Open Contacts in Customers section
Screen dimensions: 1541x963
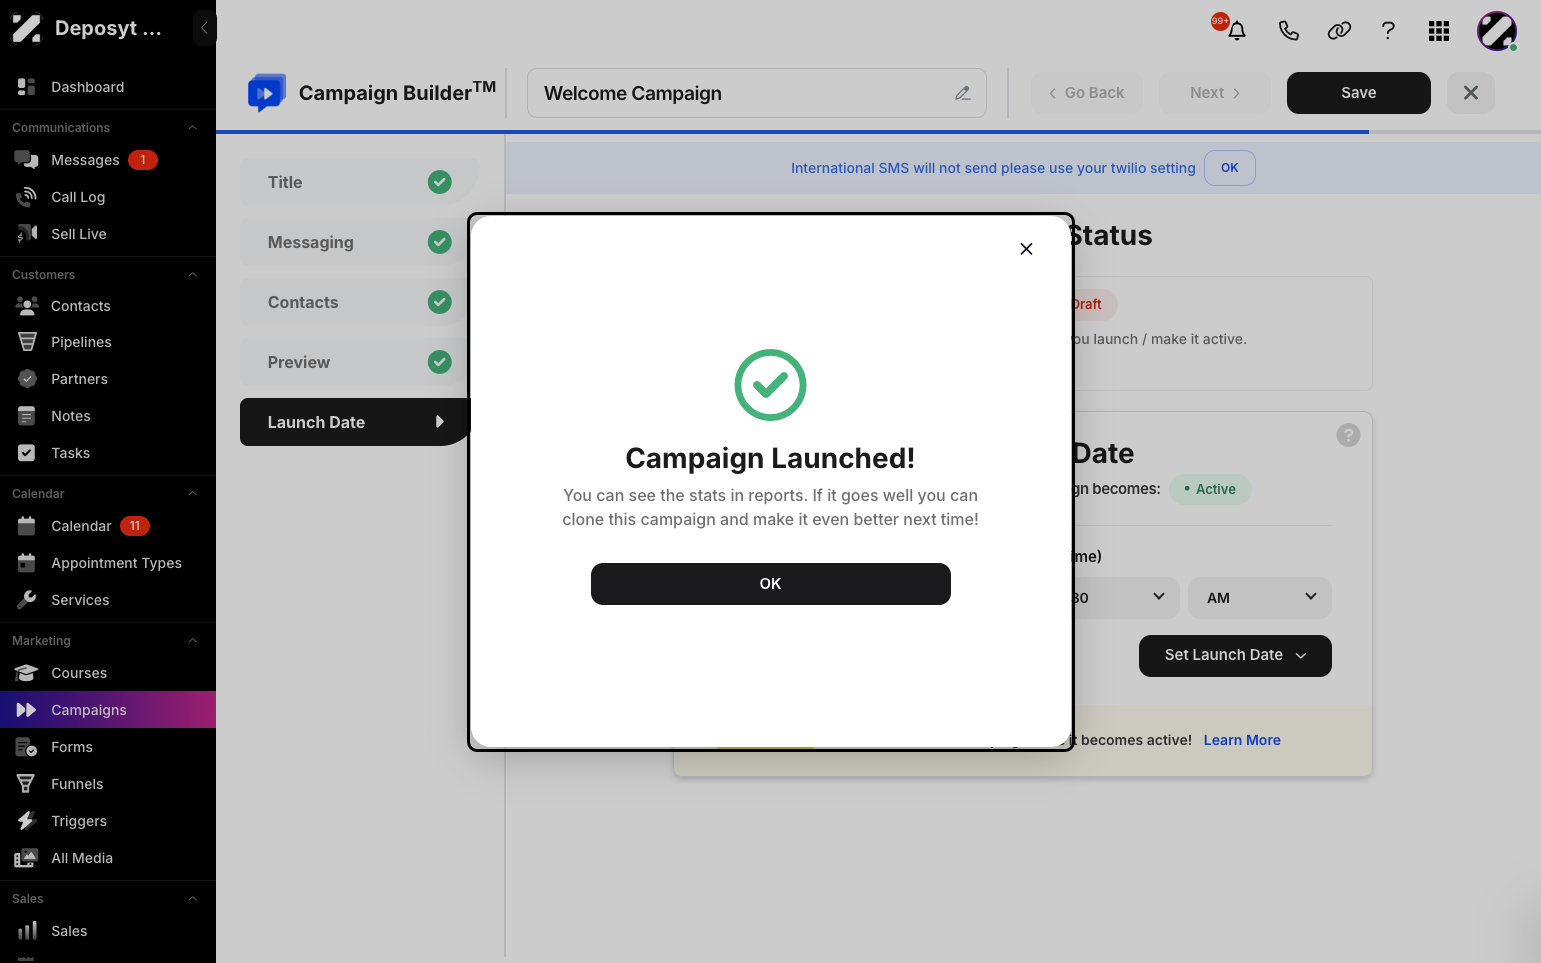click(108, 306)
